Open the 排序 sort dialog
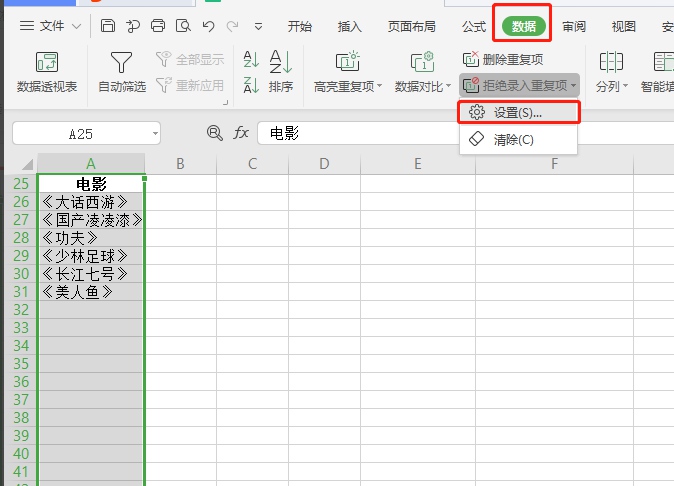Screen dimensions: 674x486 click(x=281, y=72)
